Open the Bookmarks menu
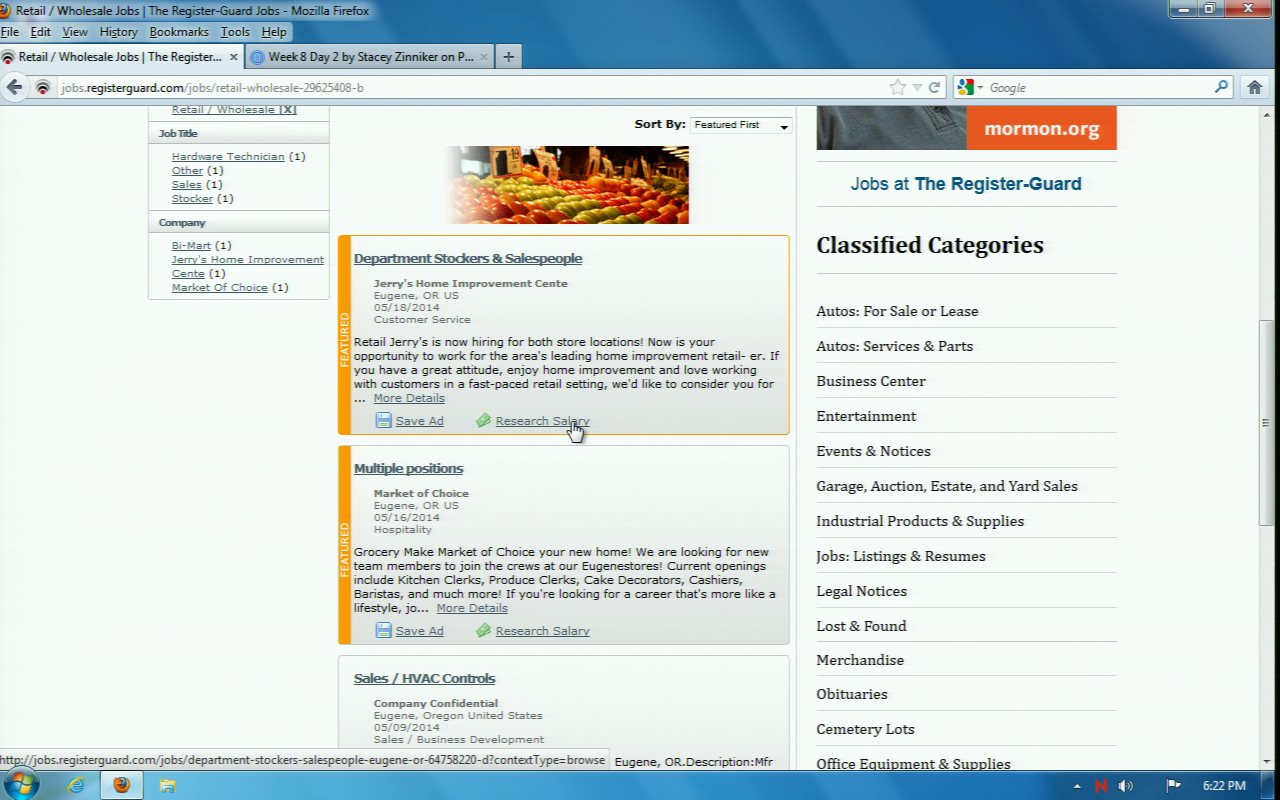This screenshot has width=1280, height=800. click(x=178, y=32)
